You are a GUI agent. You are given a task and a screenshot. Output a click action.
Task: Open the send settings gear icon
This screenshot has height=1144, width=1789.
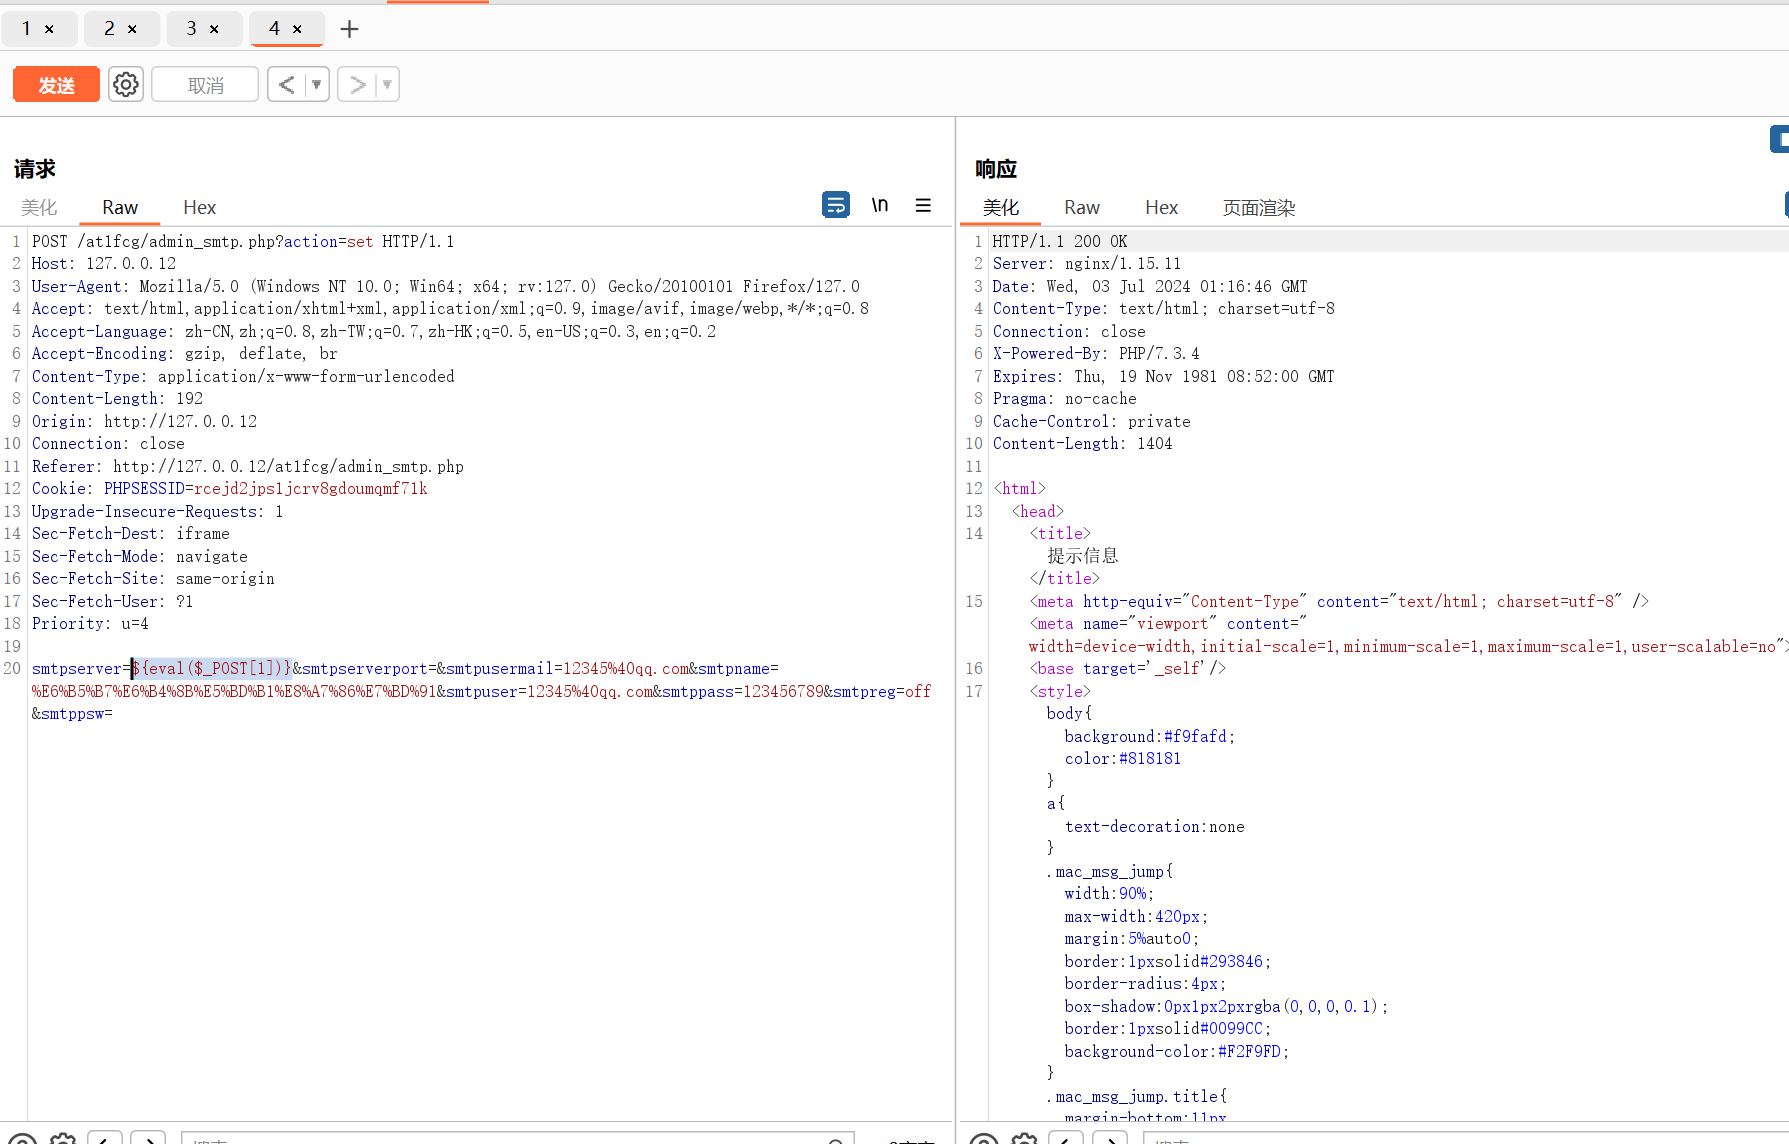126,85
